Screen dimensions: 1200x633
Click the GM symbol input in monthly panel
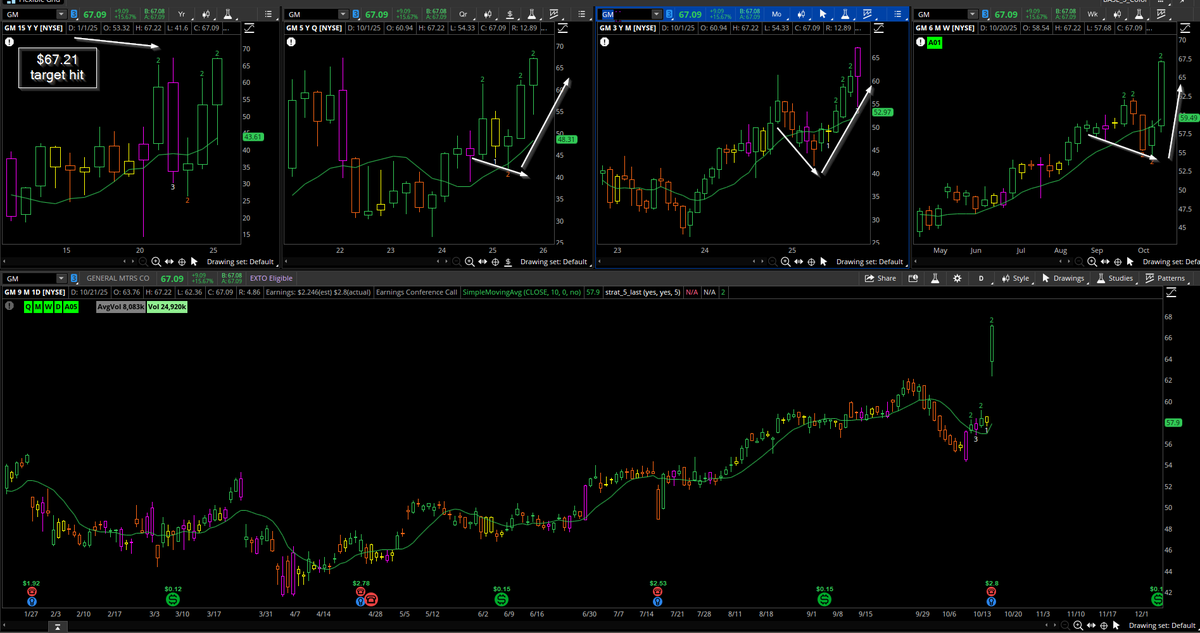pyautogui.click(x=624, y=14)
